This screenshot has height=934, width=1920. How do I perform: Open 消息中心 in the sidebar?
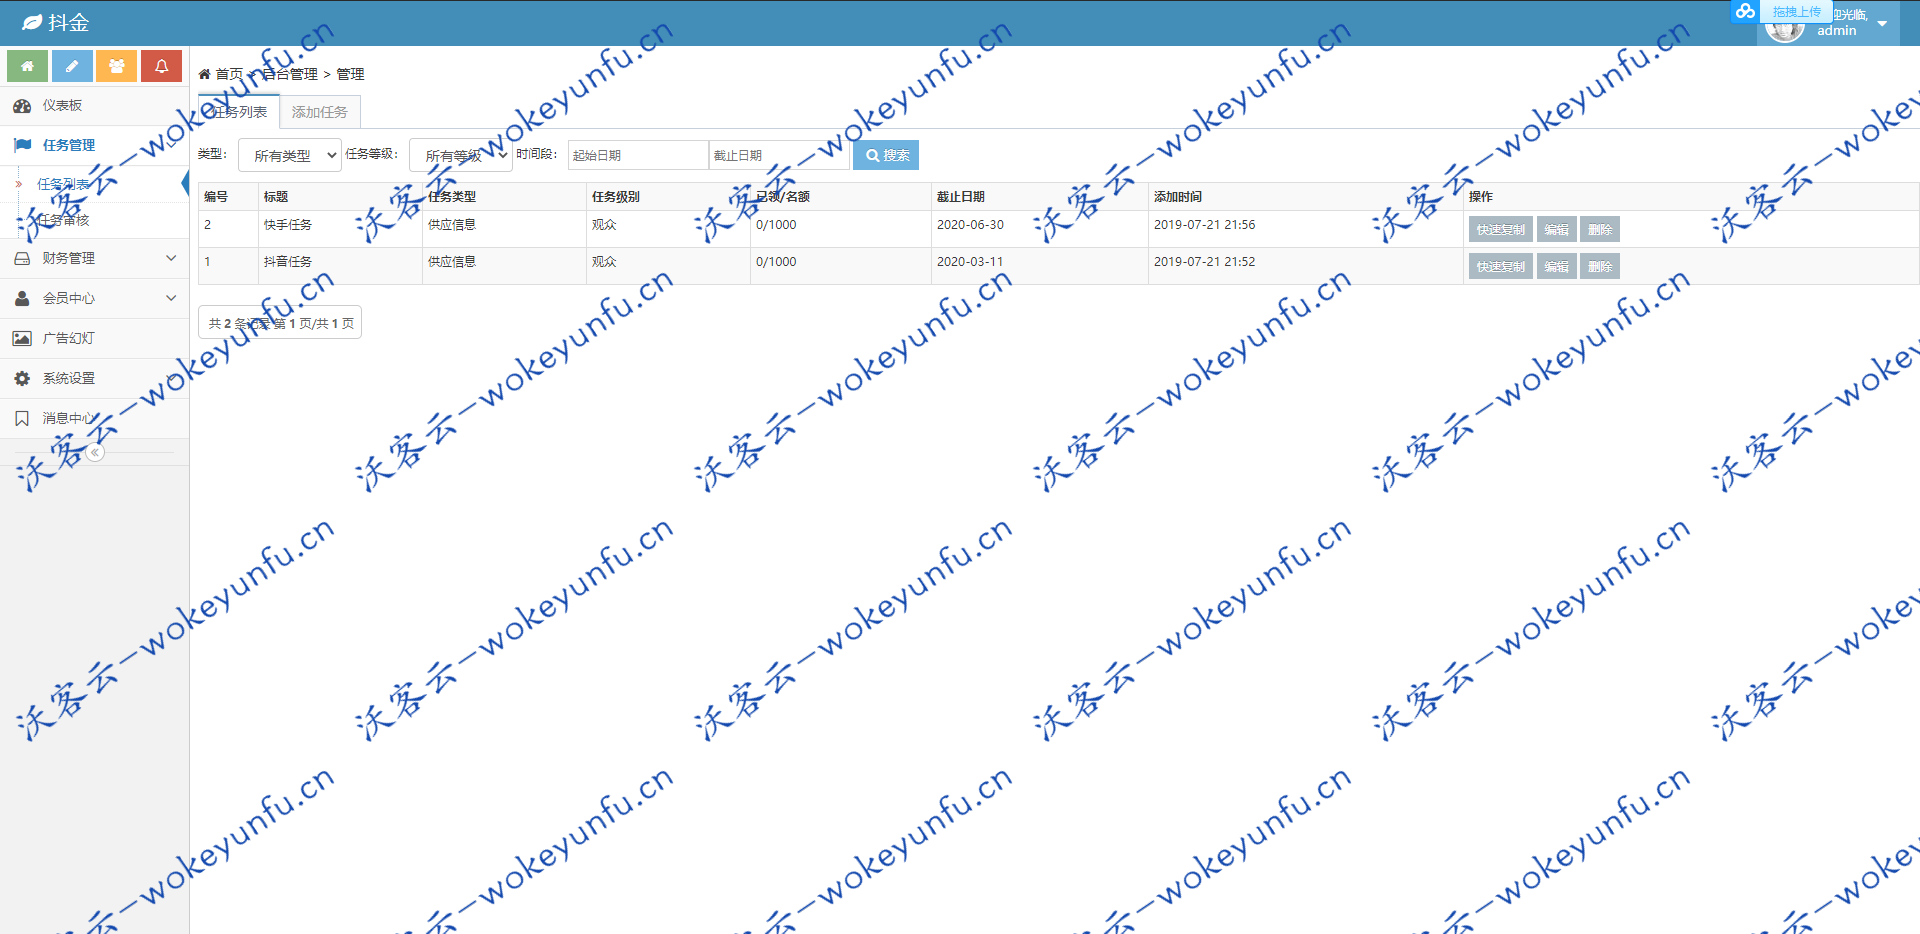94,418
